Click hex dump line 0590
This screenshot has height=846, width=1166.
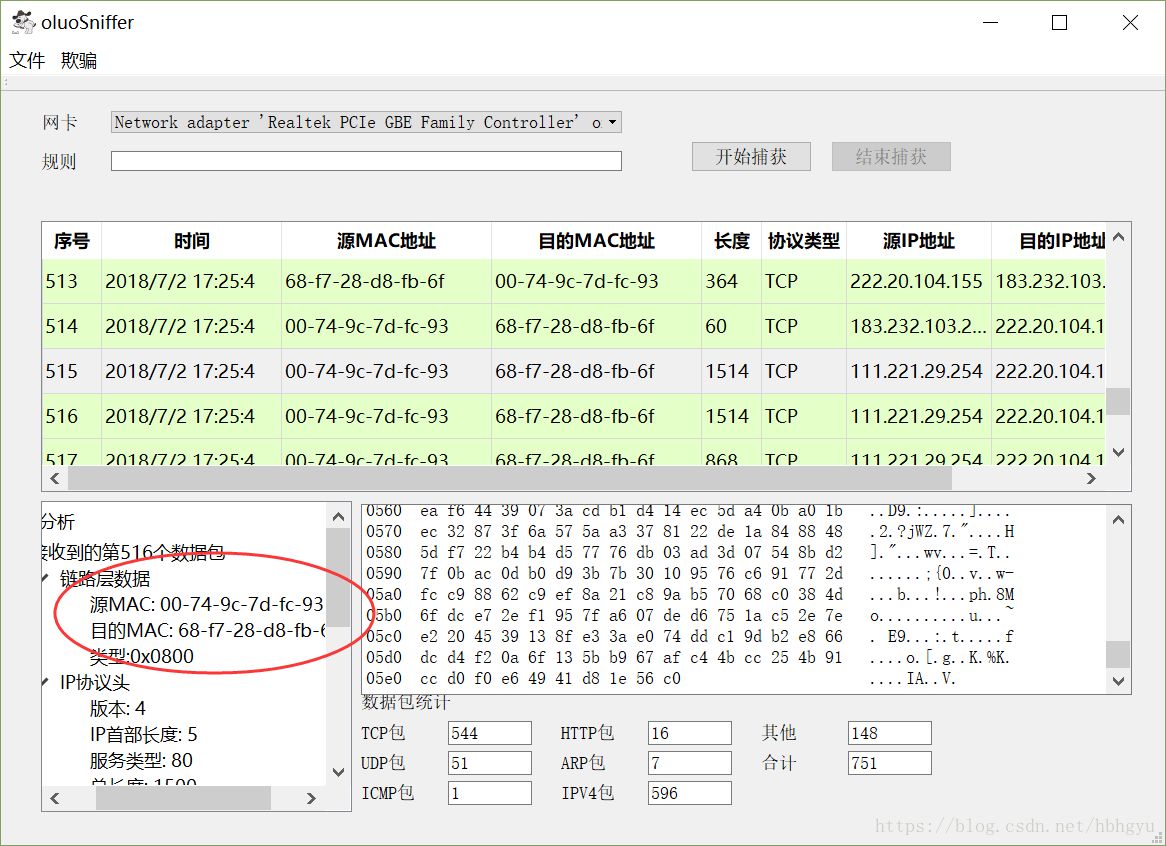[x=689, y=573]
